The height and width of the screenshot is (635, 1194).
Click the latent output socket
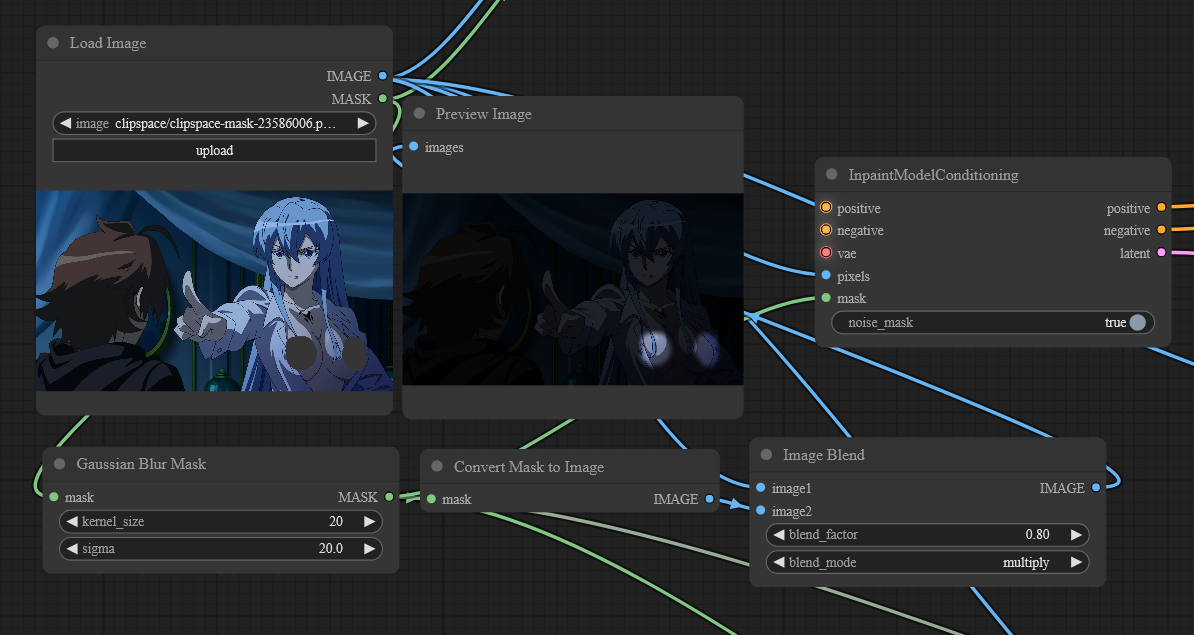(x=1161, y=252)
